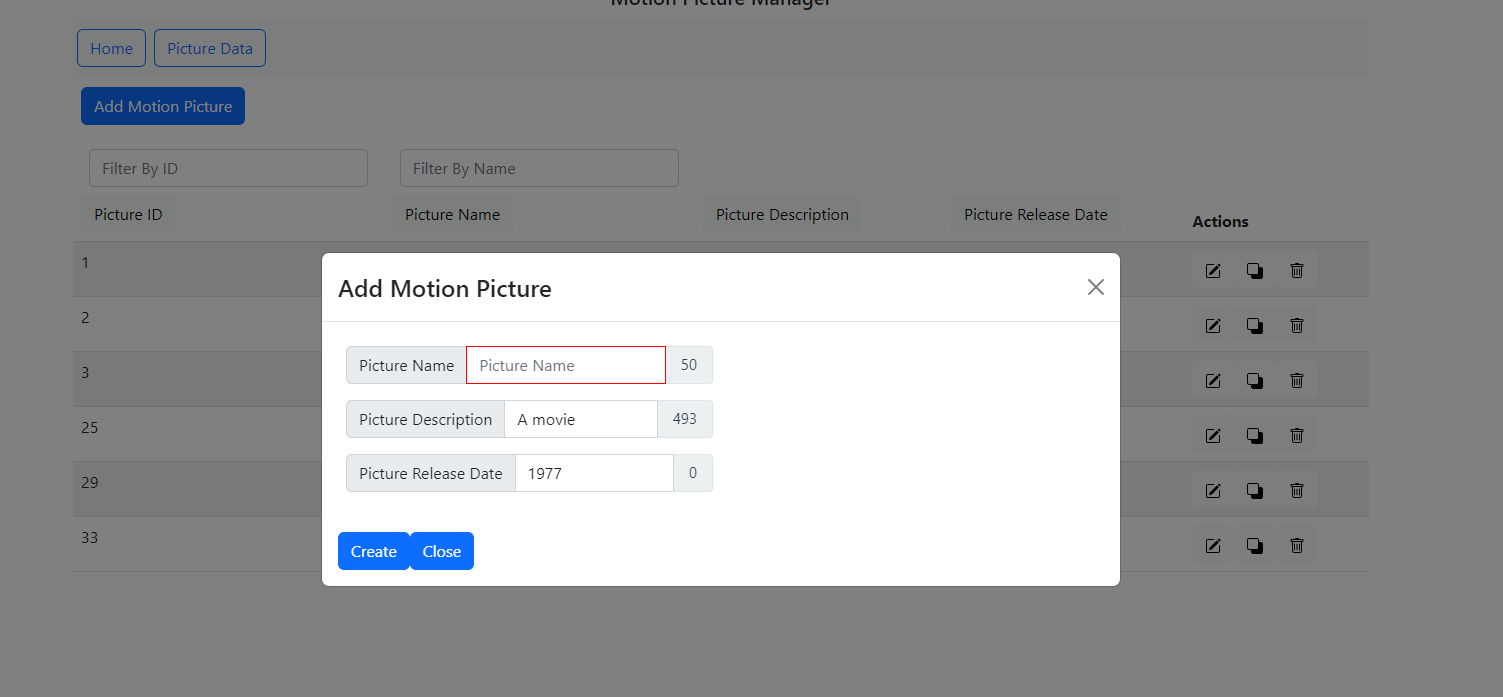Click inside the Filter By ID box
The height and width of the screenshot is (697, 1503).
[x=228, y=168]
